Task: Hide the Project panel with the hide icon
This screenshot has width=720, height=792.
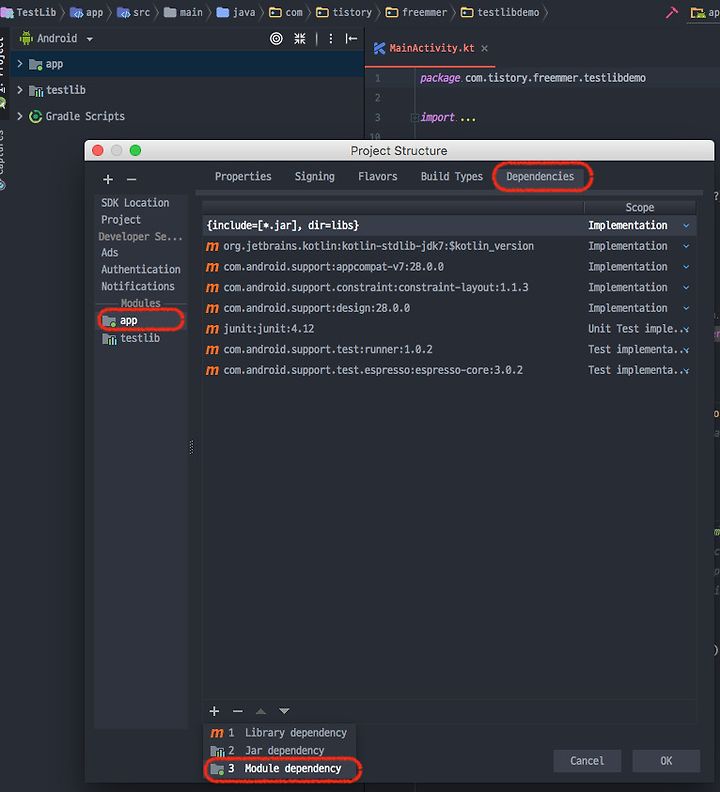Action: tap(351, 38)
